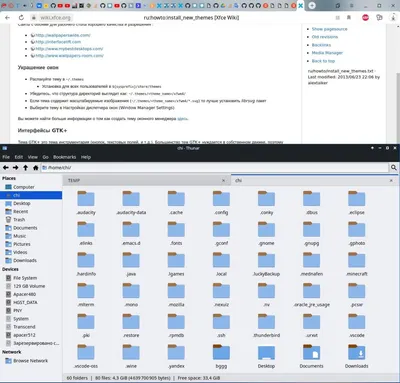
Task: Reload the browser page
Action: click(x=21, y=18)
